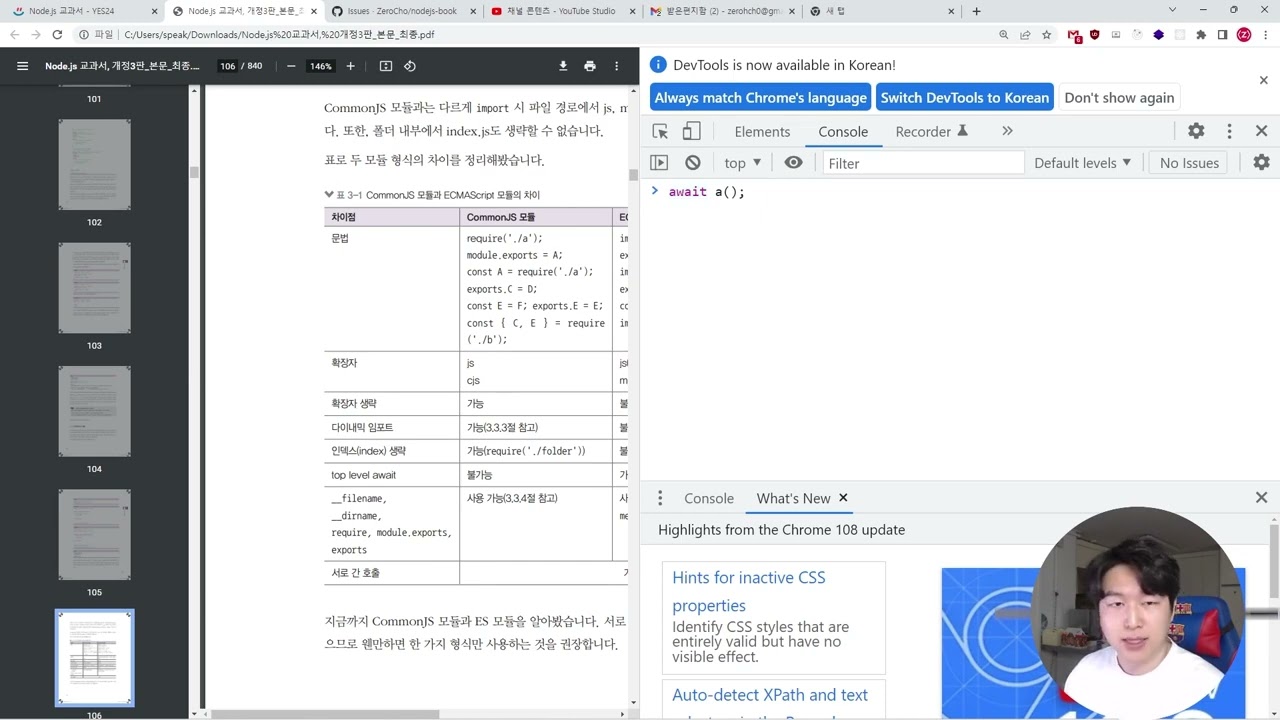Open the Default levels dropdown

pyautogui.click(x=1082, y=162)
